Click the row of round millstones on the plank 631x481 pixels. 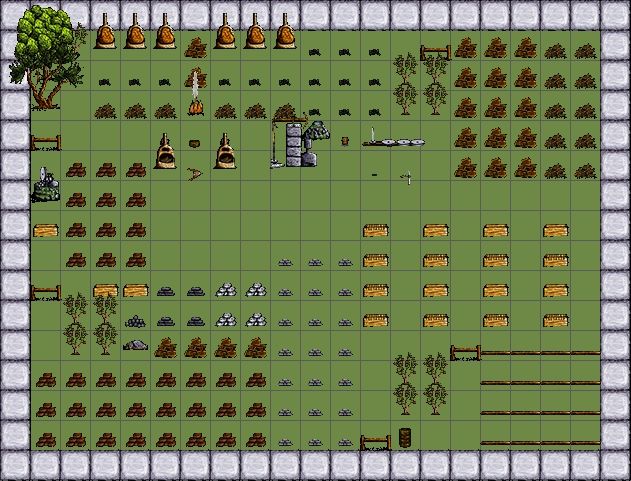tap(394, 142)
